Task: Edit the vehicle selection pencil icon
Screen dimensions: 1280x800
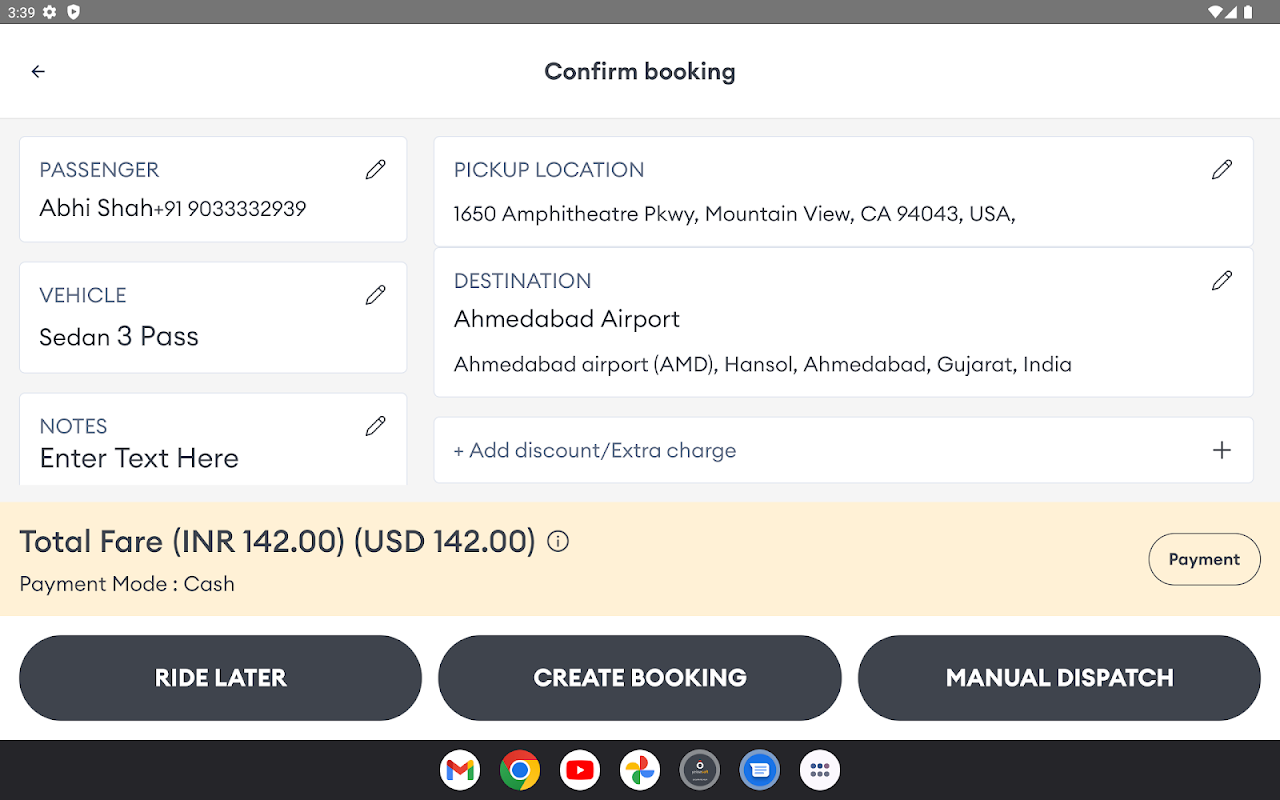Action: [x=375, y=295]
